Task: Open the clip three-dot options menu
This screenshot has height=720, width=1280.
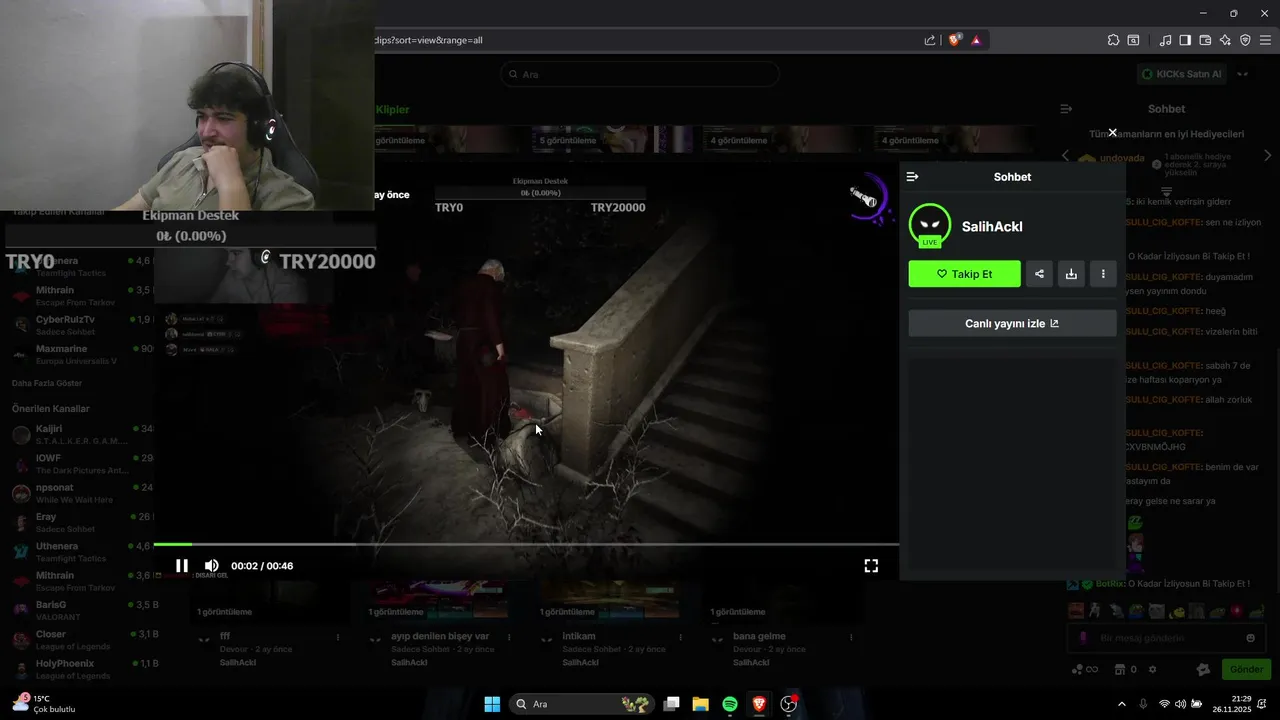Action: click(x=1103, y=274)
